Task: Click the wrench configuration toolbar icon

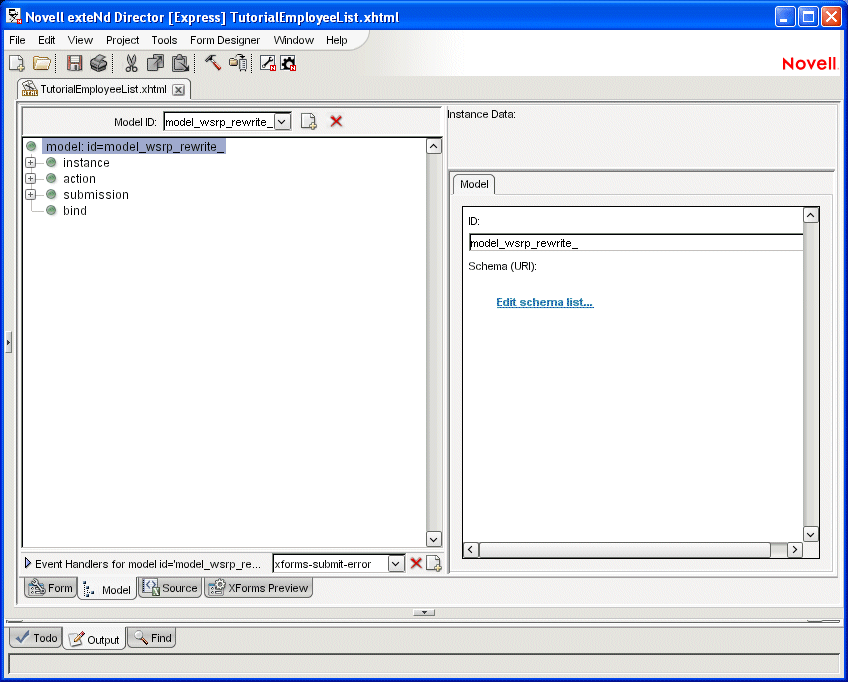Action: pyautogui.click(x=268, y=63)
